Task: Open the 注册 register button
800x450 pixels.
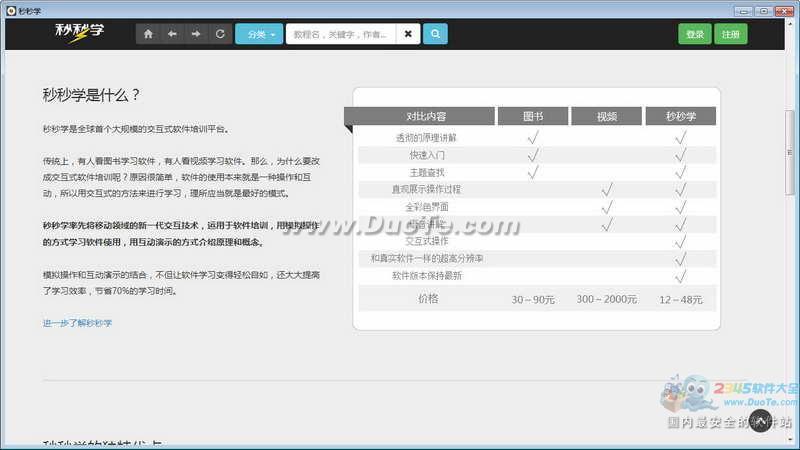Action: pos(731,34)
